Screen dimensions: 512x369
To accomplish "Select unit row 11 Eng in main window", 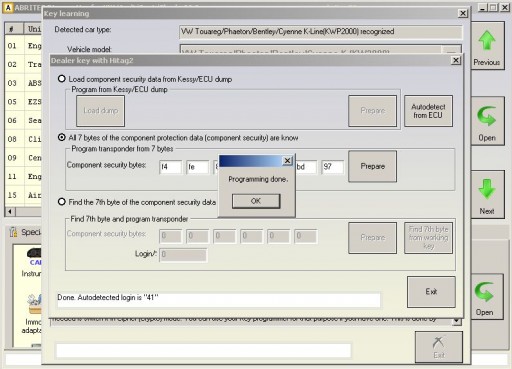I will (x=23, y=176).
